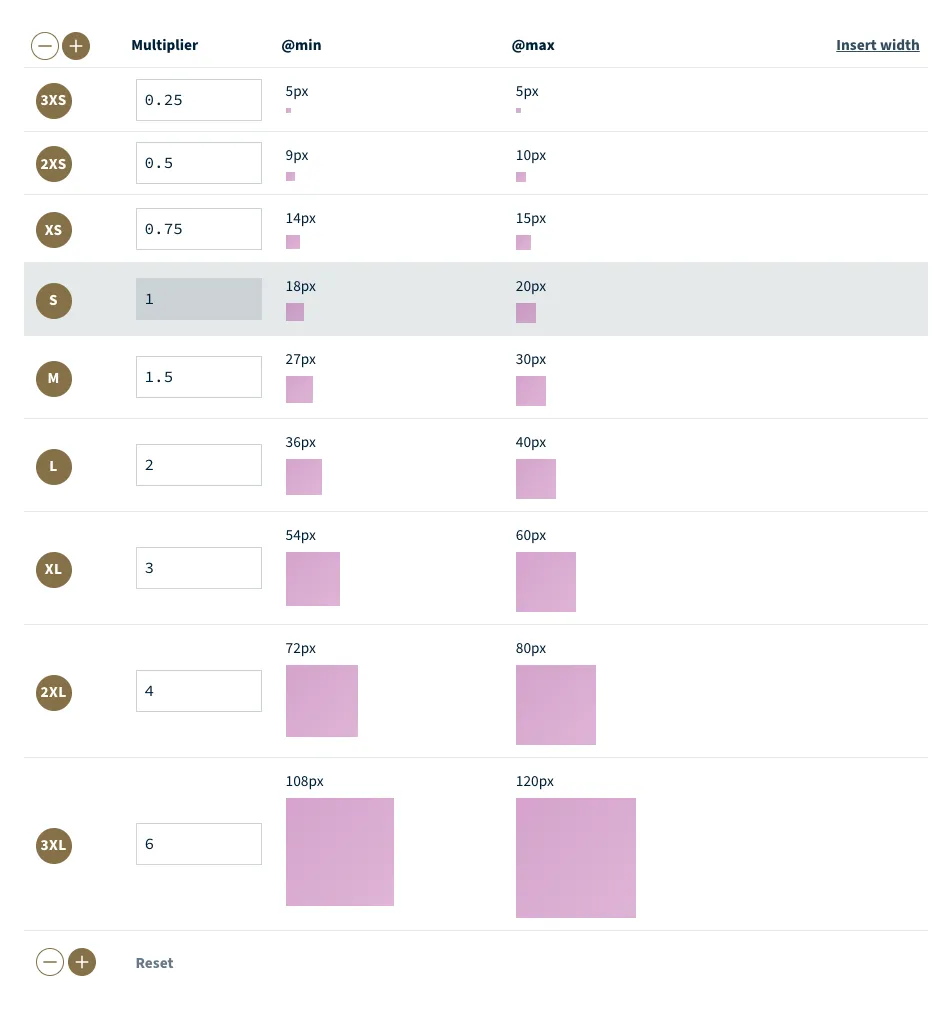The height and width of the screenshot is (1015, 952).
Task: Select the 2XS size badge
Action: click(x=54, y=164)
